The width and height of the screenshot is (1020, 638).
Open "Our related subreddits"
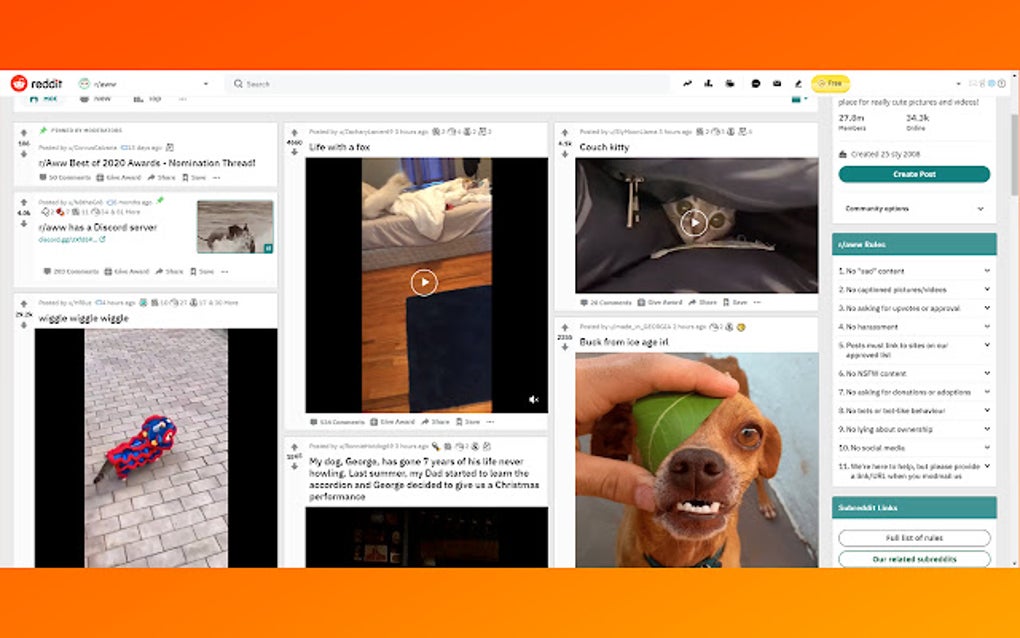click(x=913, y=559)
